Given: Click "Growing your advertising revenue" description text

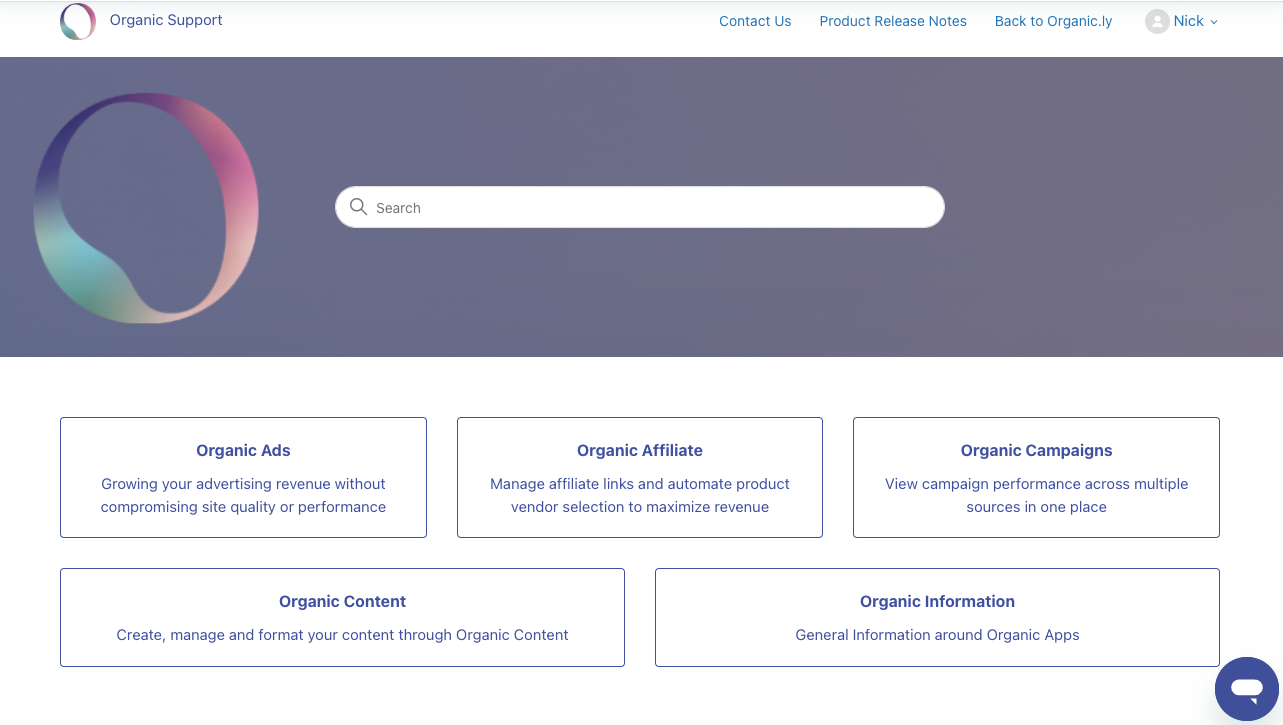Looking at the screenshot, I should (243, 495).
